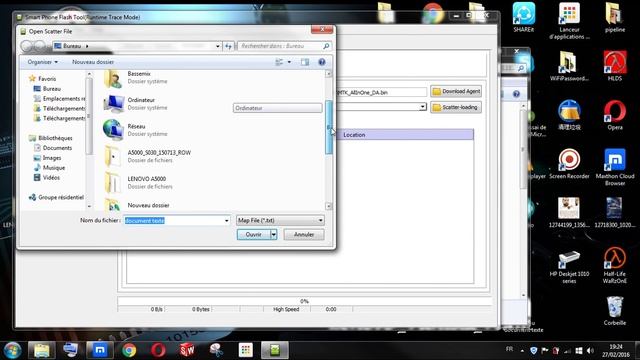The image size is (640, 360).
Task: Click the download agent path field
Action: 381,92
